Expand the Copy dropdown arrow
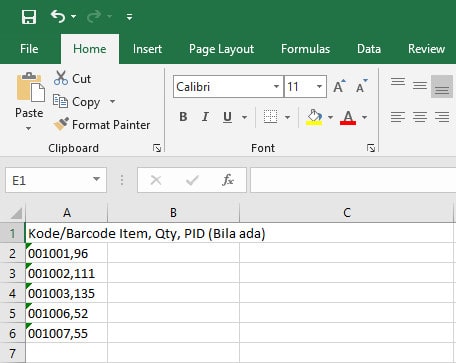The image size is (456, 363). click(113, 101)
